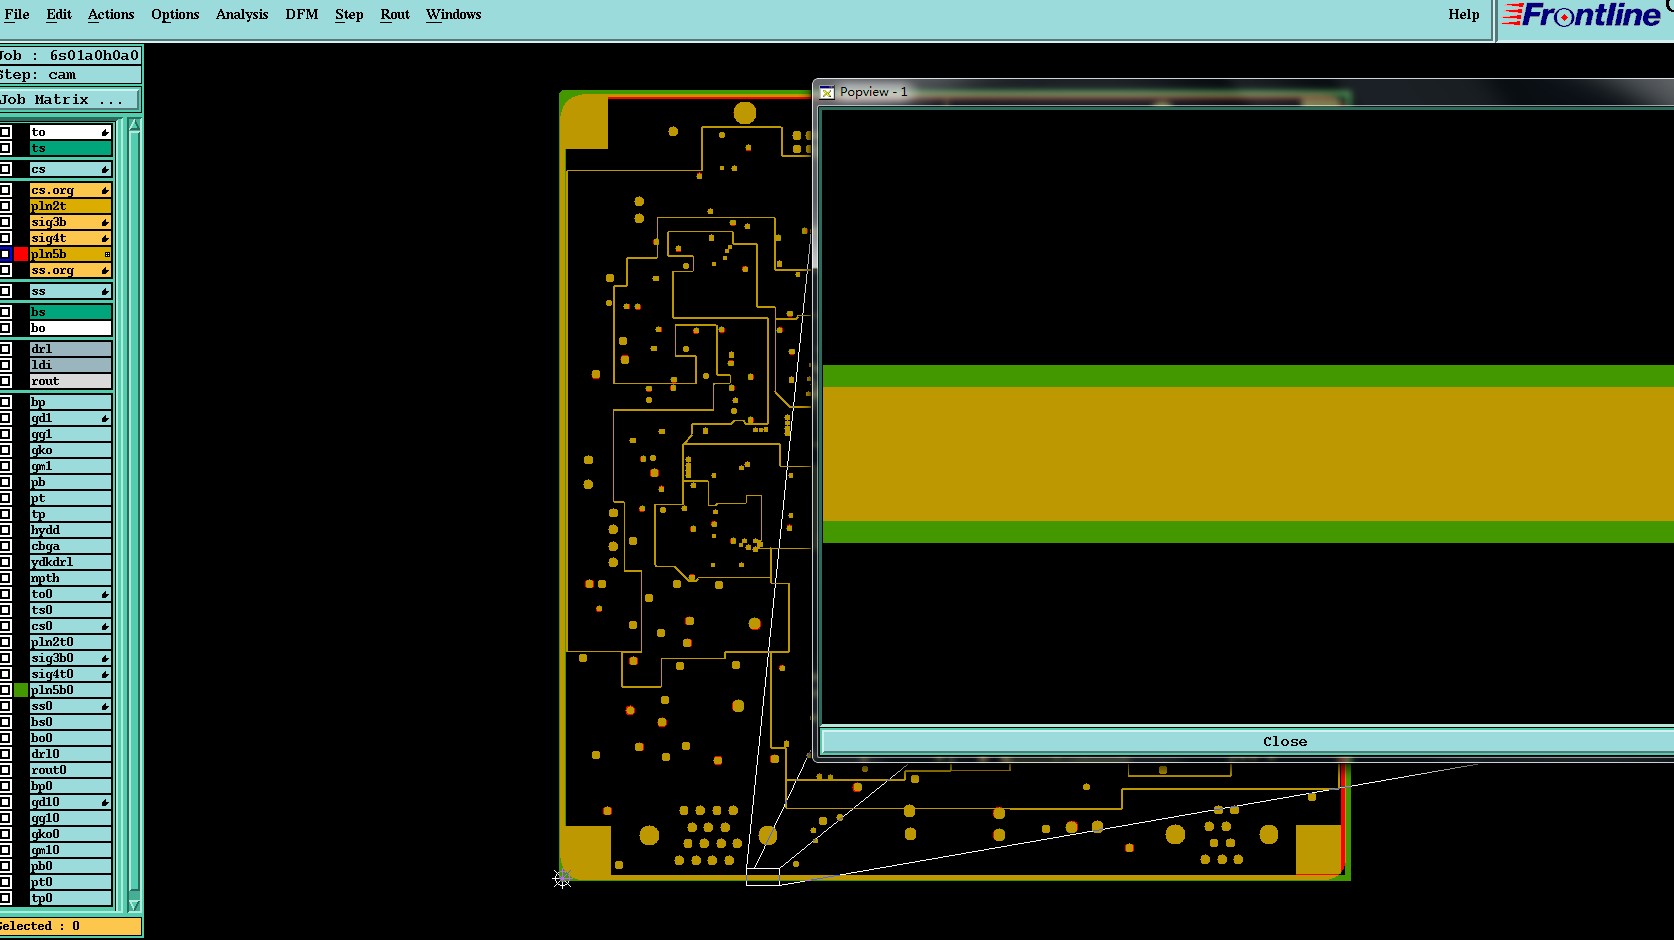
Task: Click the hand icon on layer gd10
Action: click(x=105, y=802)
